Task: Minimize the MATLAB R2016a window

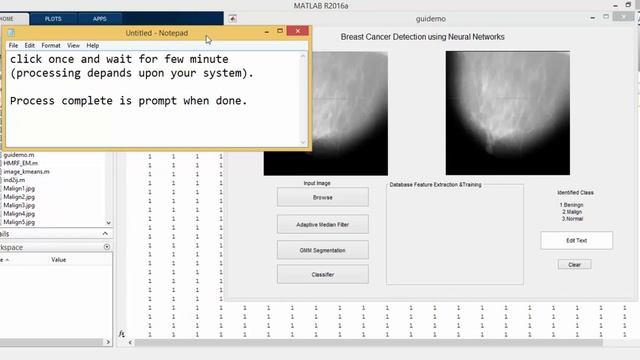Action: tap(616, 5)
